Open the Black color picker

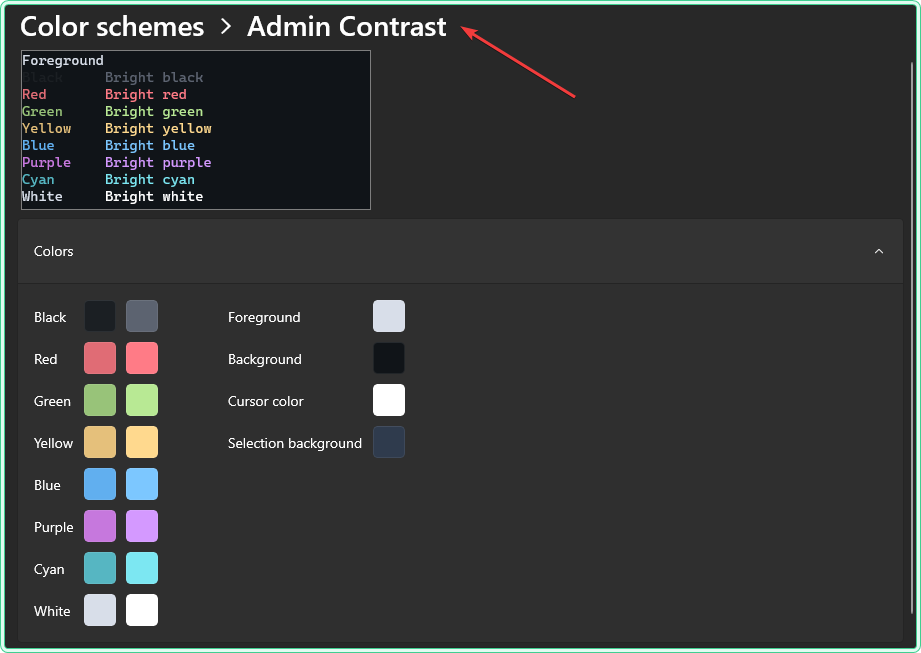(x=99, y=316)
